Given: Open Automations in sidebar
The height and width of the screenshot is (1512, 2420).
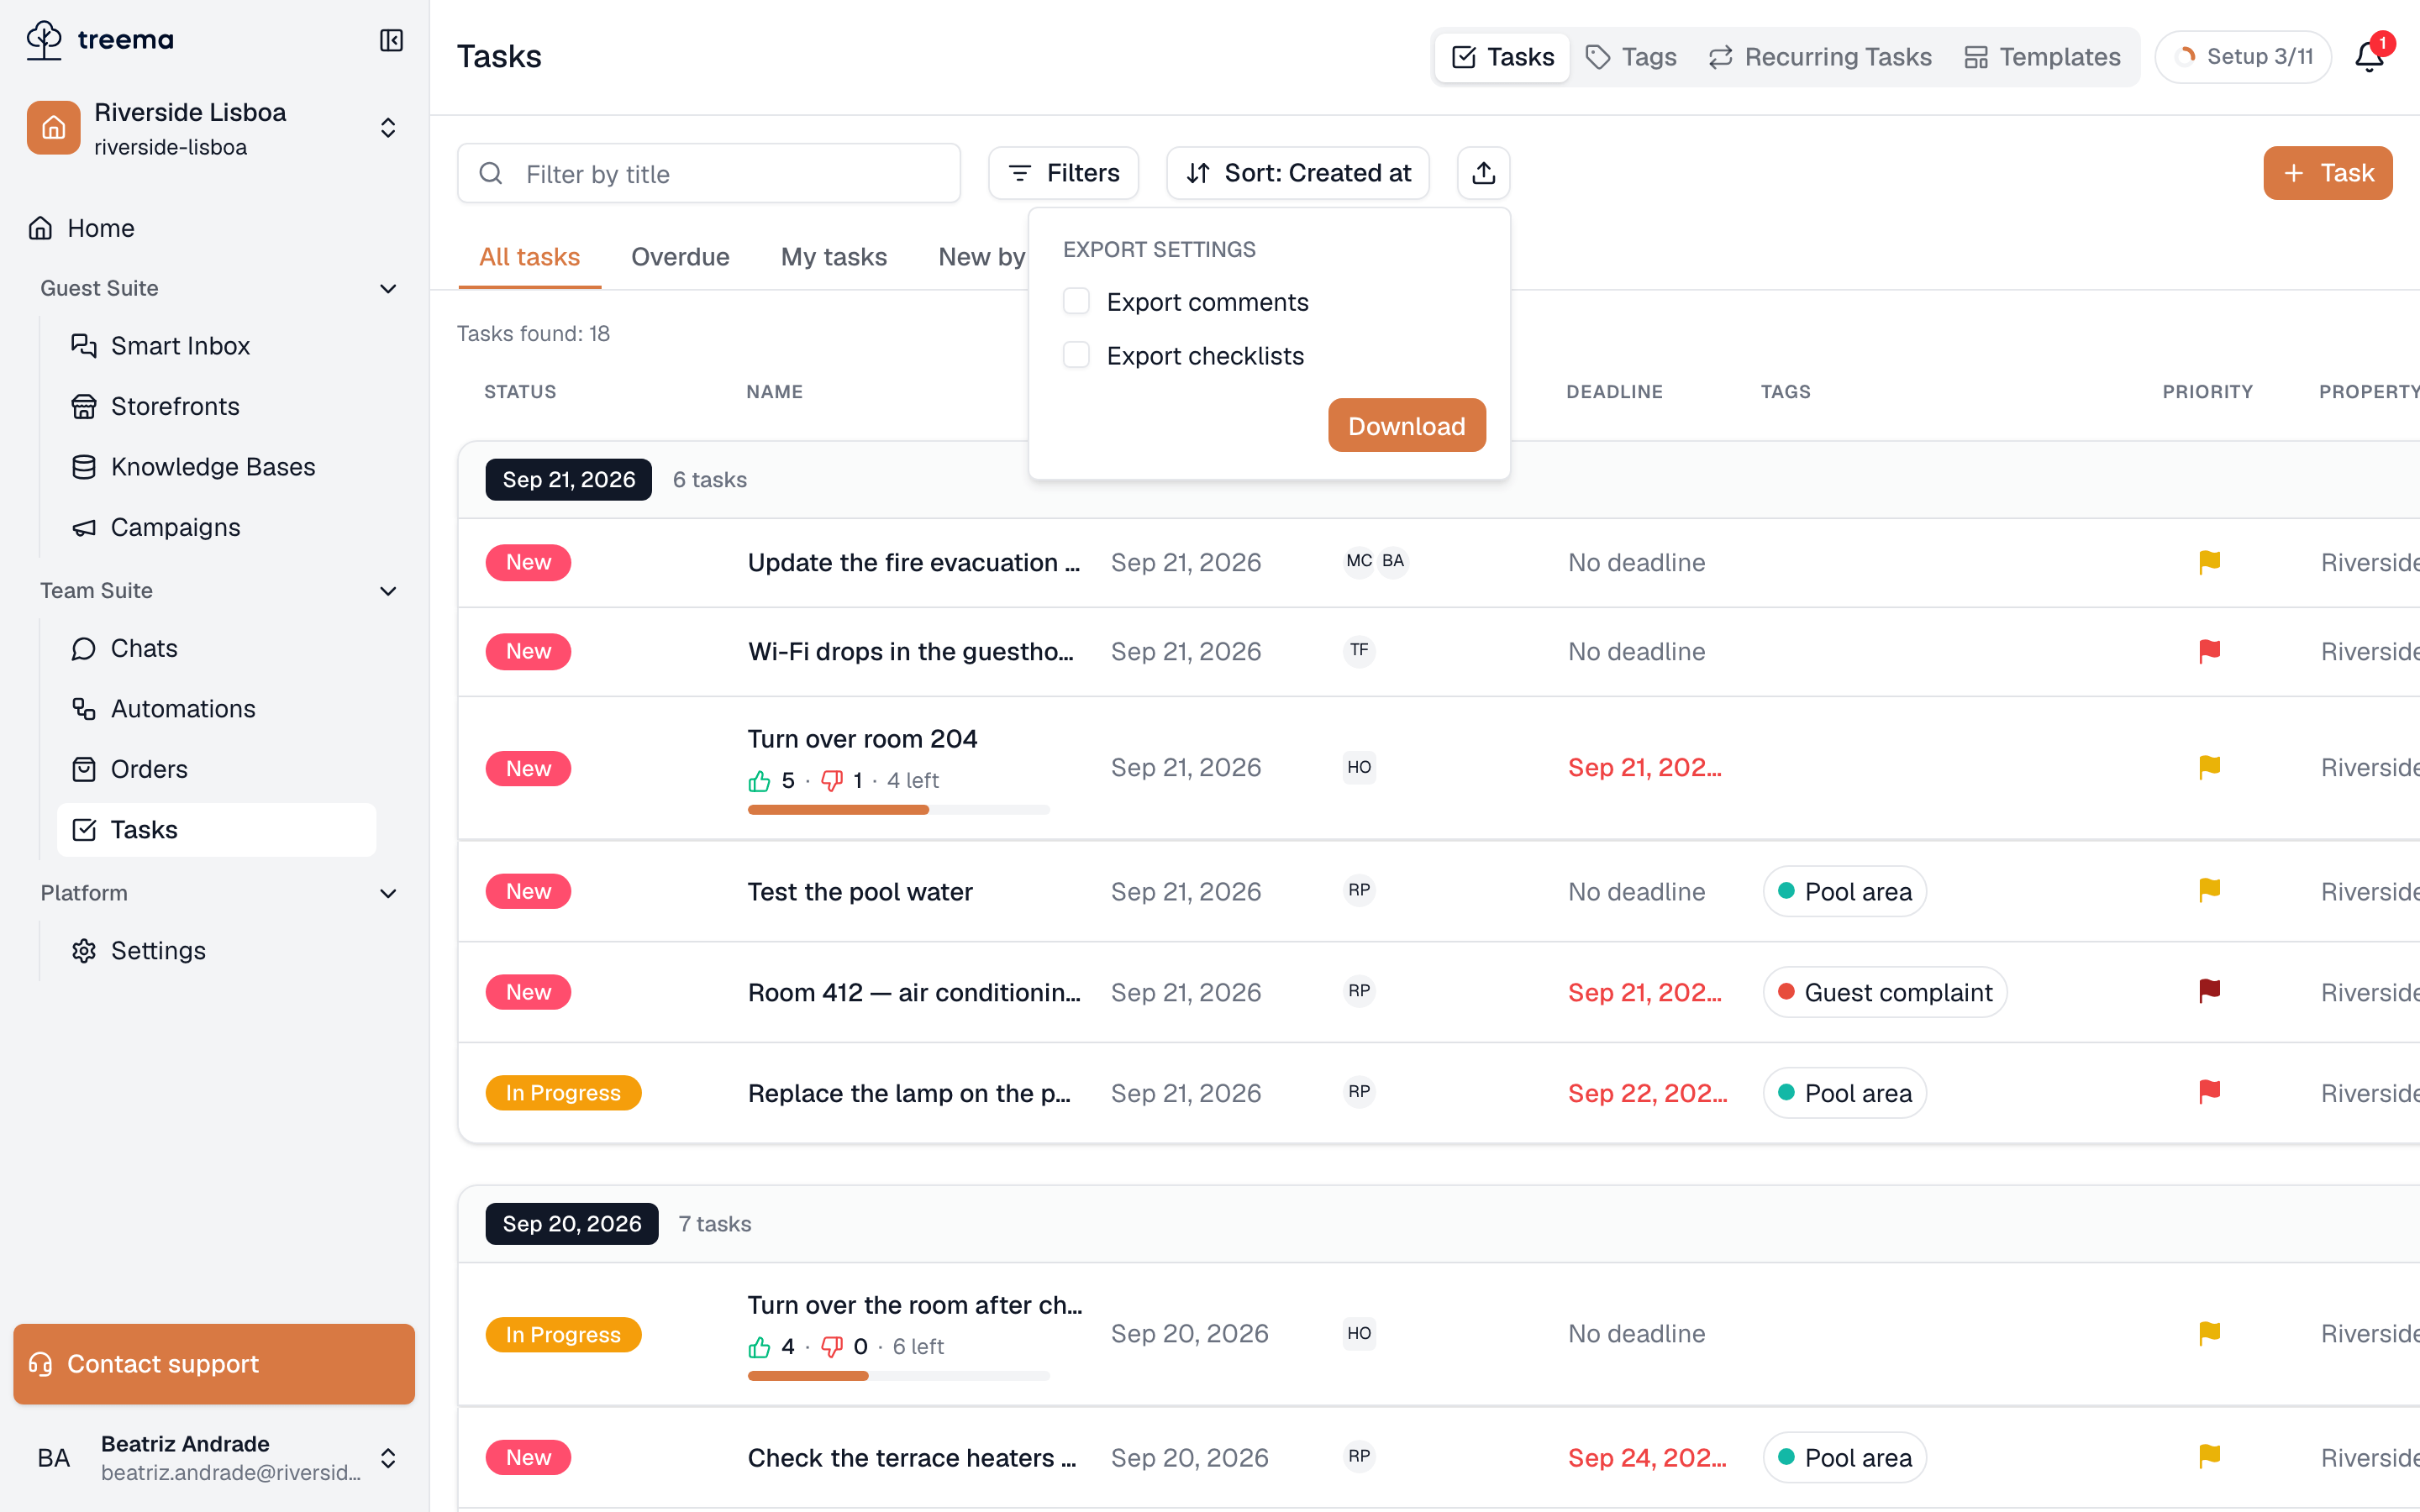Looking at the screenshot, I should pos(217,709).
